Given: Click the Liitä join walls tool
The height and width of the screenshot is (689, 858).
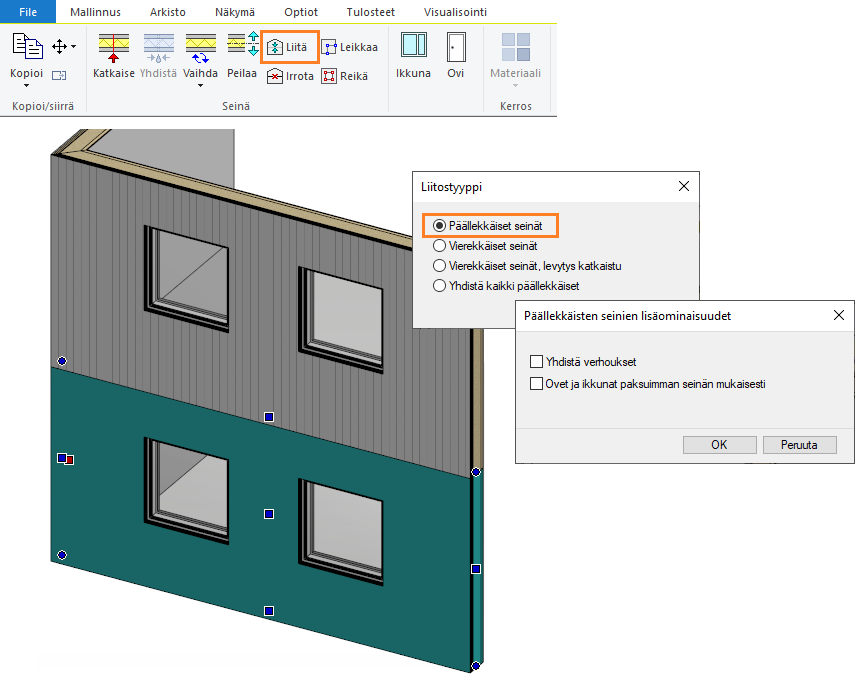Looking at the screenshot, I should pos(288,47).
